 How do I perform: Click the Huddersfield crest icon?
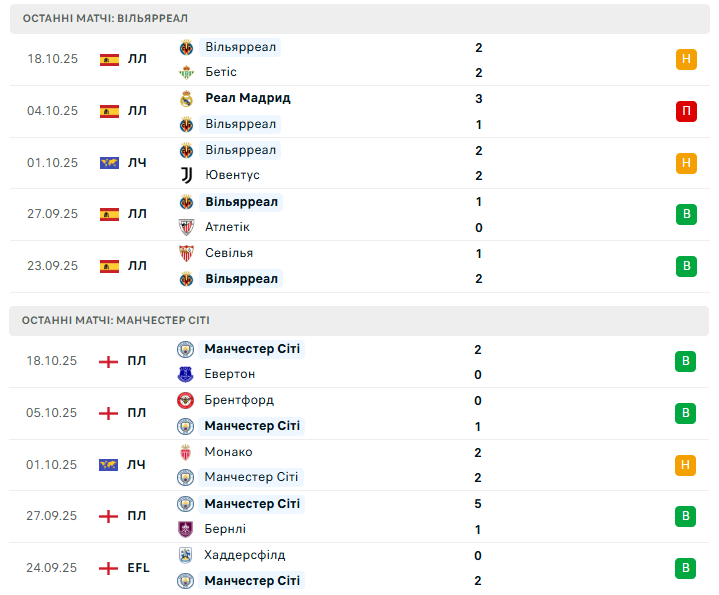pyautogui.click(x=185, y=555)
